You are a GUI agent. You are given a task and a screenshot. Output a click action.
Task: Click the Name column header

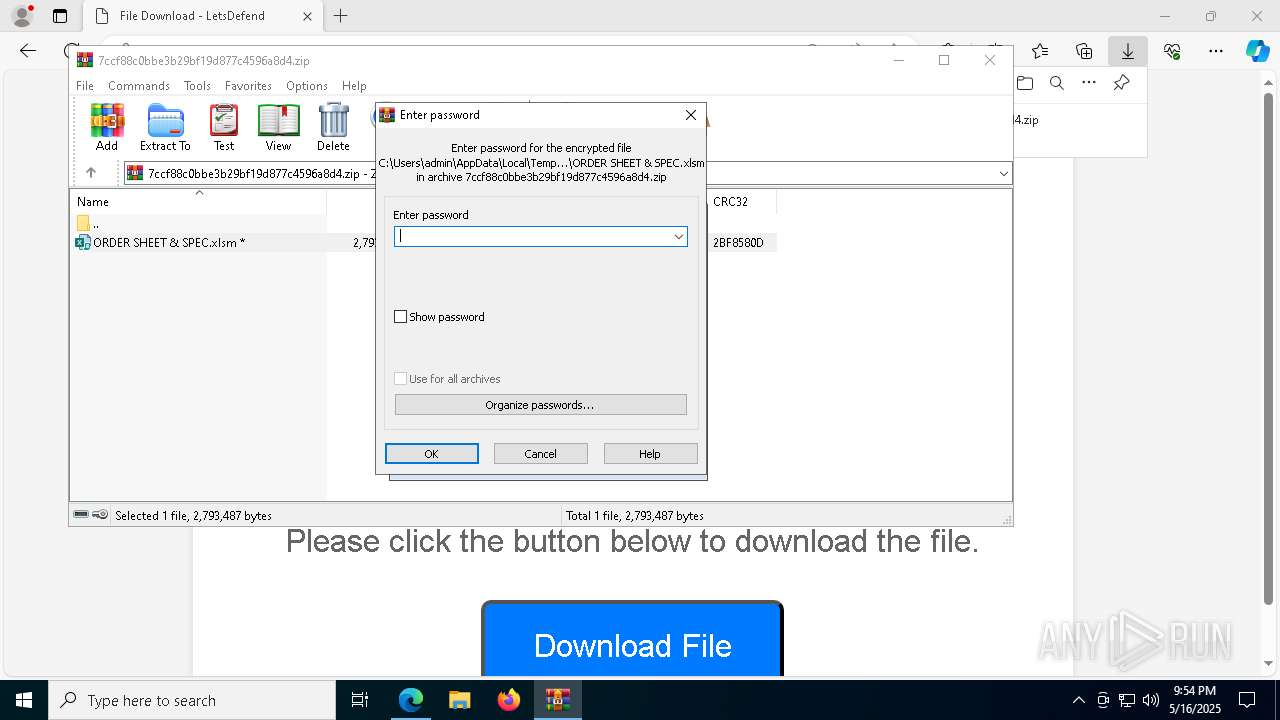(x=198, y=201)
